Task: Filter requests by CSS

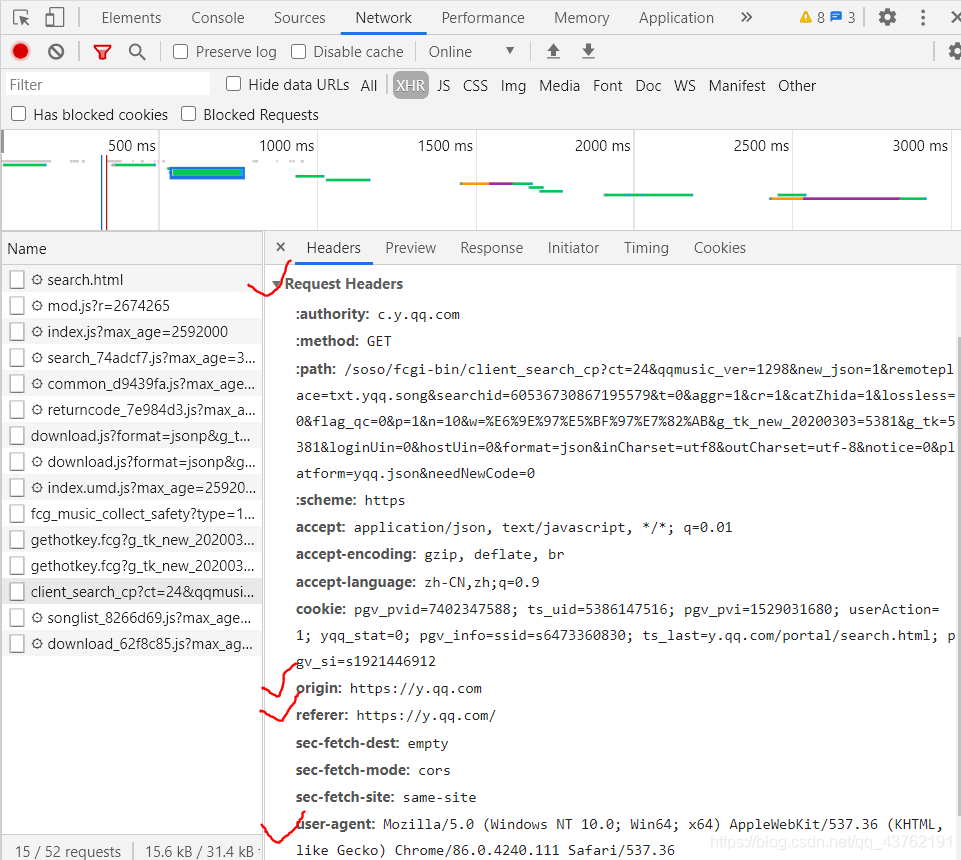Action: tap(475, 86)
